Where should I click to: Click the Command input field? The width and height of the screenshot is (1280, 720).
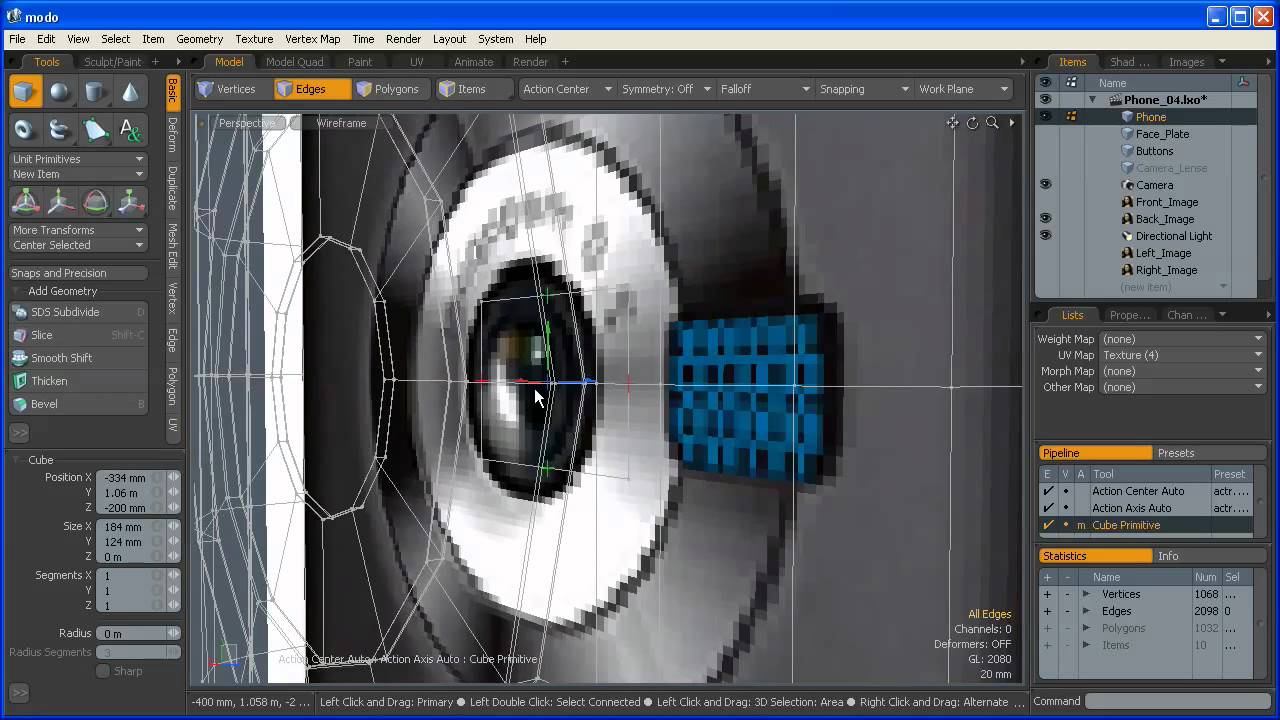1178,702
